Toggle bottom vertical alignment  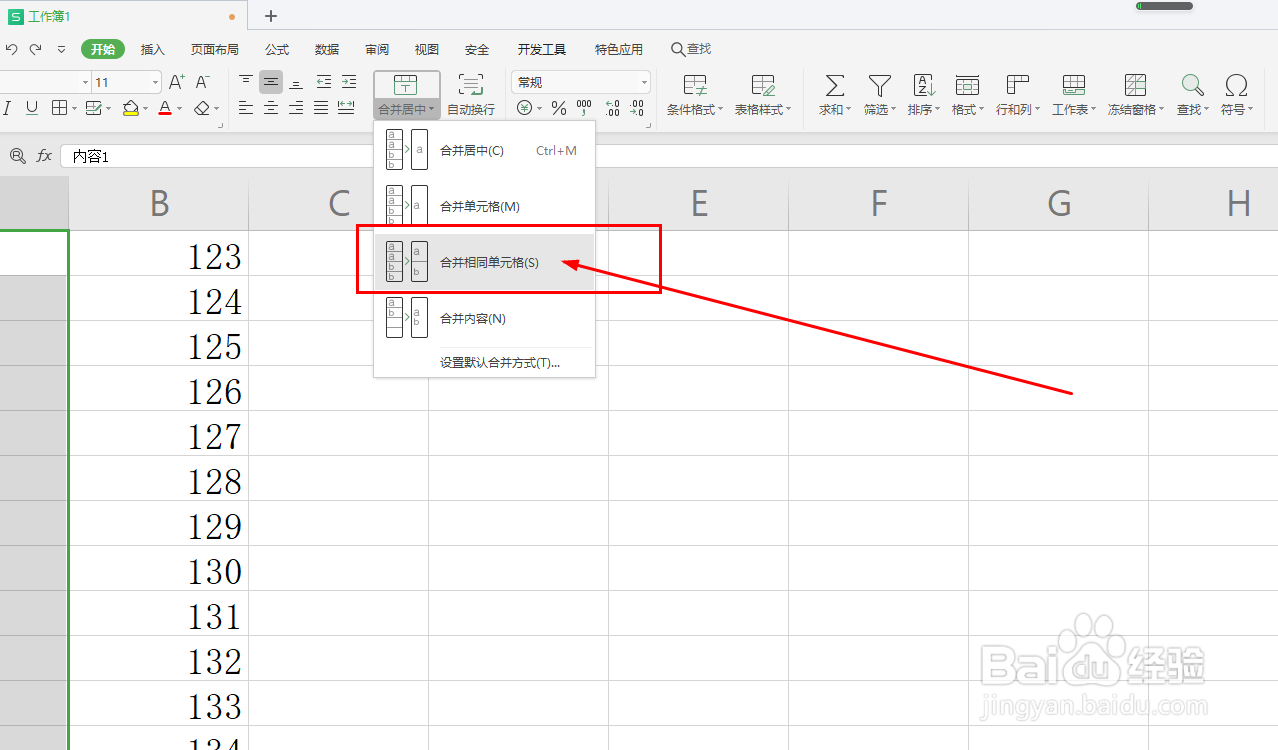pos(296,82)
